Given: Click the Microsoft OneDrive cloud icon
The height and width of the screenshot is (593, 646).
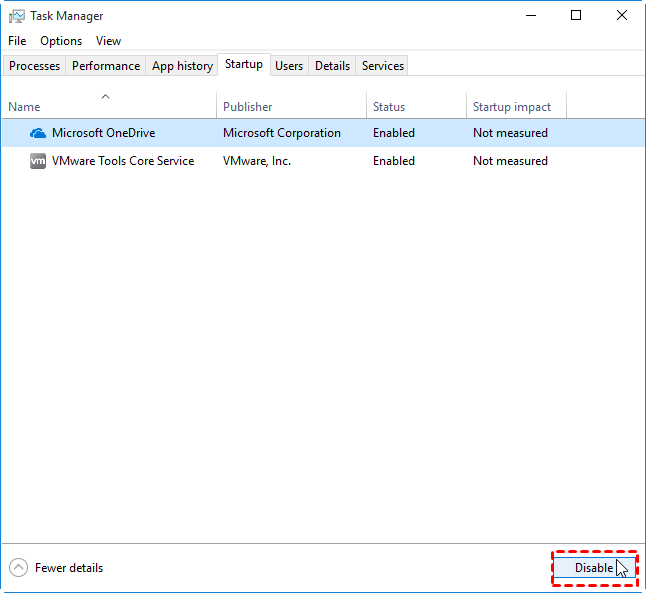Looking at the screenshot, I should (x=38, y=133).
